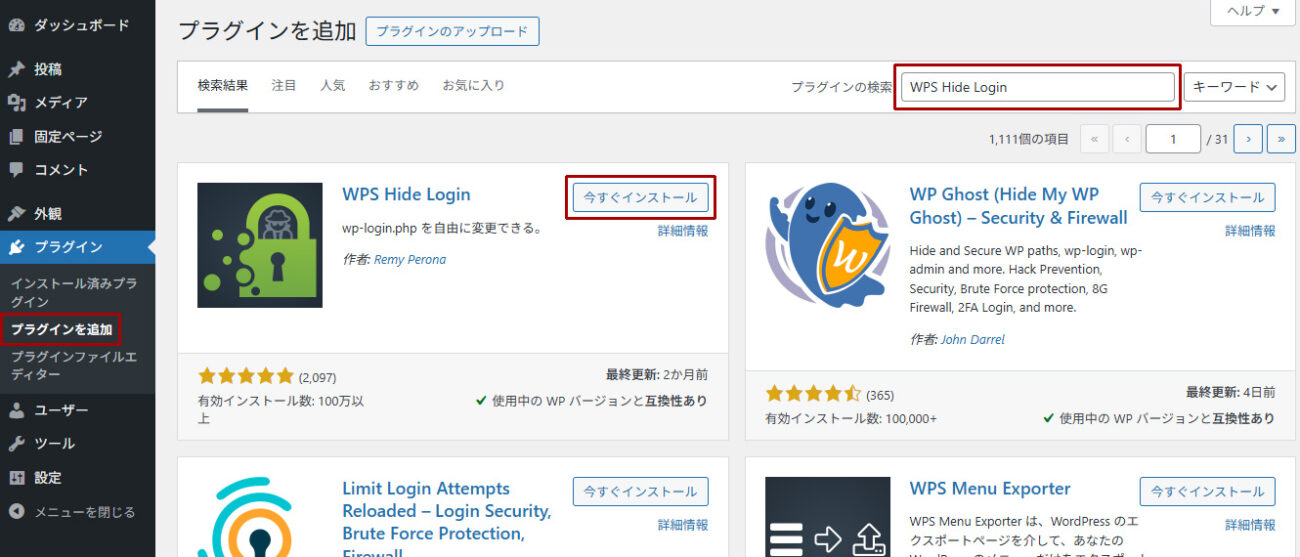
Task: Expand the ヘルプ dropdown tab
Action: [x=1252, y=12]
